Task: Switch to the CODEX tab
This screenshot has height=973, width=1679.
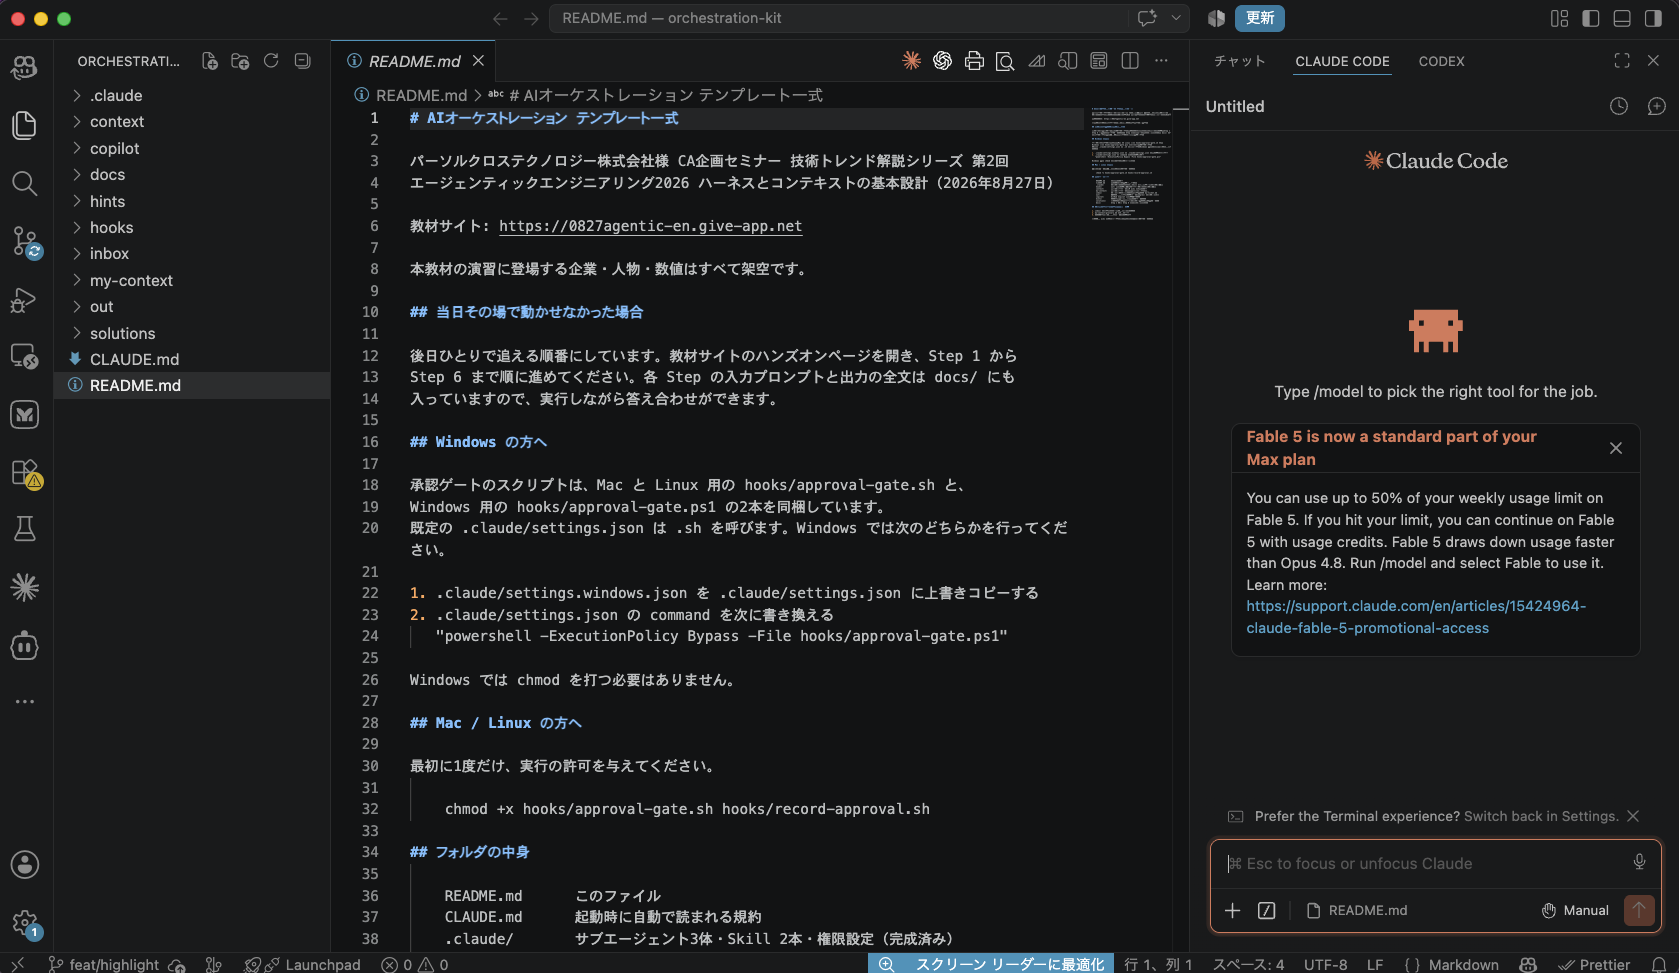Action: [1441, 61]
